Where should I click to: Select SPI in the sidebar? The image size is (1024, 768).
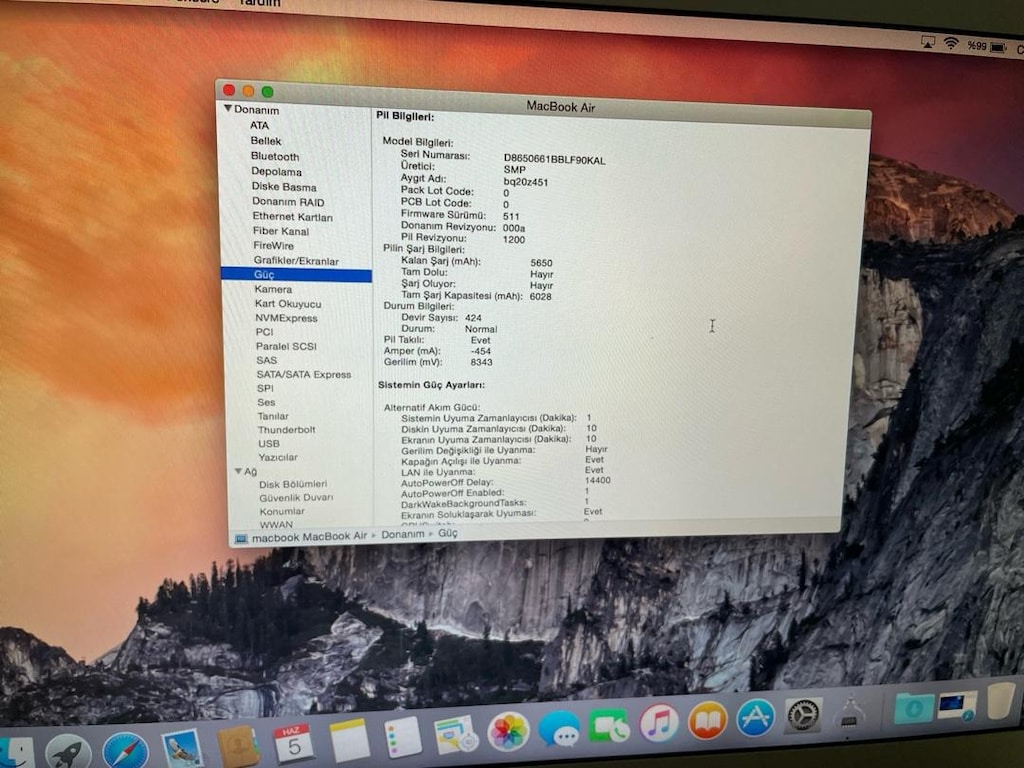(x=265, y=388)
